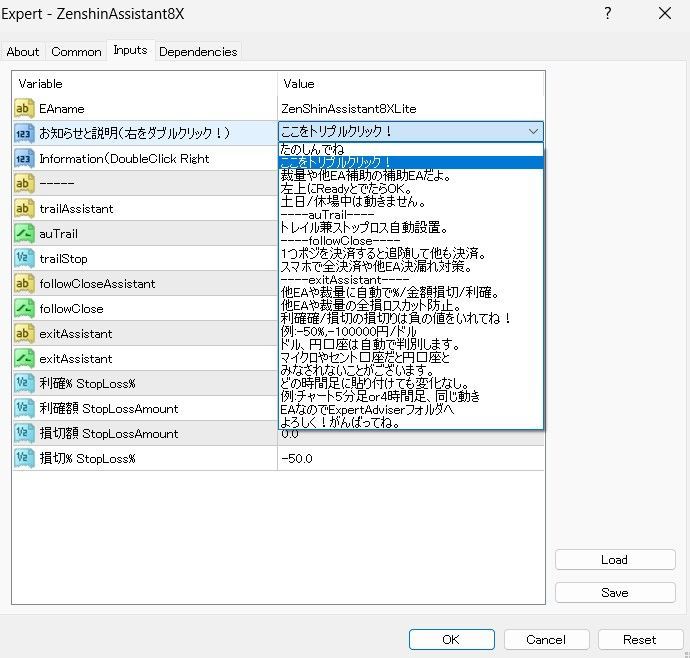Click the icon next to 利確% StopLoss%

click(x=24, y=383)
